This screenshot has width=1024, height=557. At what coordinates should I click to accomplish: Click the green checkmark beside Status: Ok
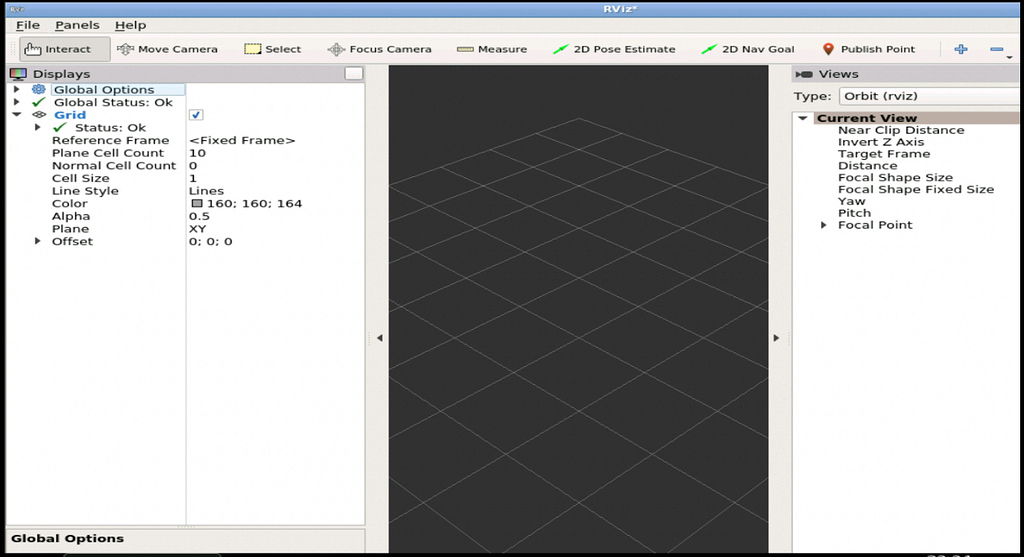tap(60, 127)
